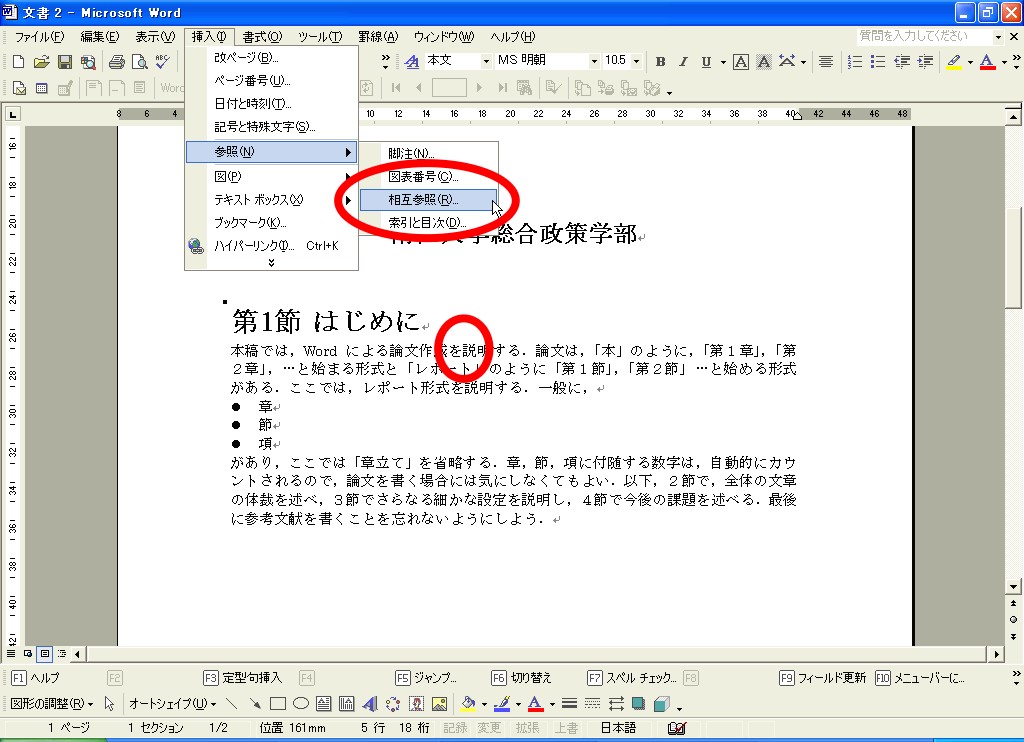1024x742 pixels.
Task: Click the F6 切り替え button
Action: (x=521, y=678)
